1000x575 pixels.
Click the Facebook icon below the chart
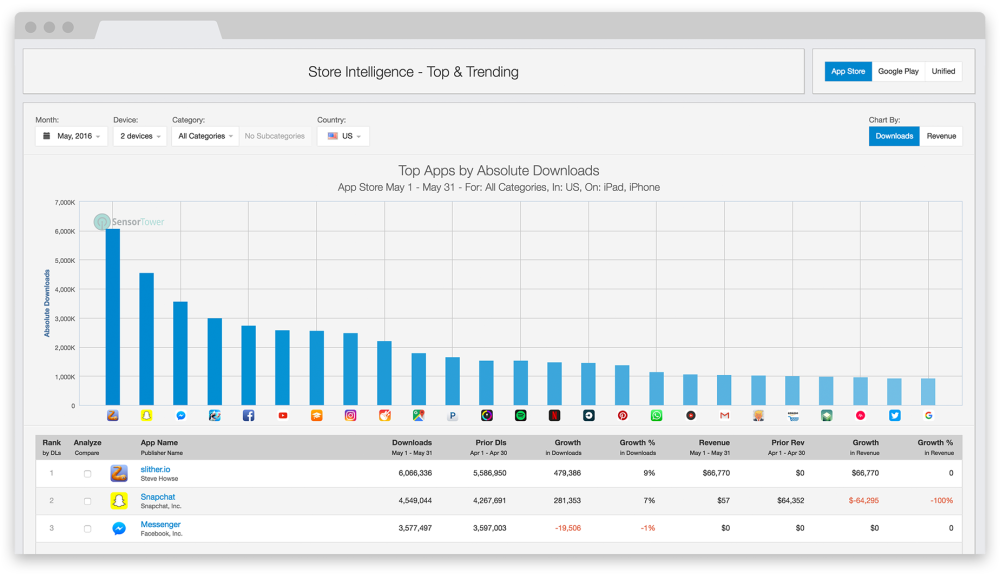[x=248, y=415]
